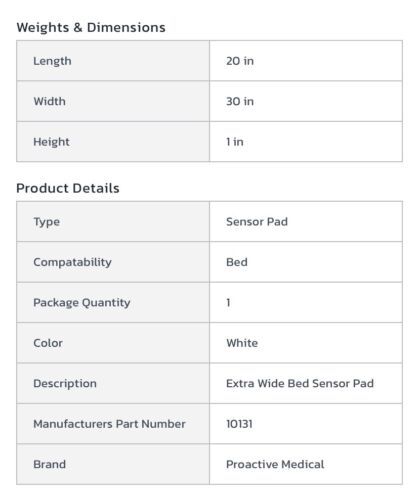Click the Proactive Medical brand value
The image size is (419, 500).
tap(275, 464)
